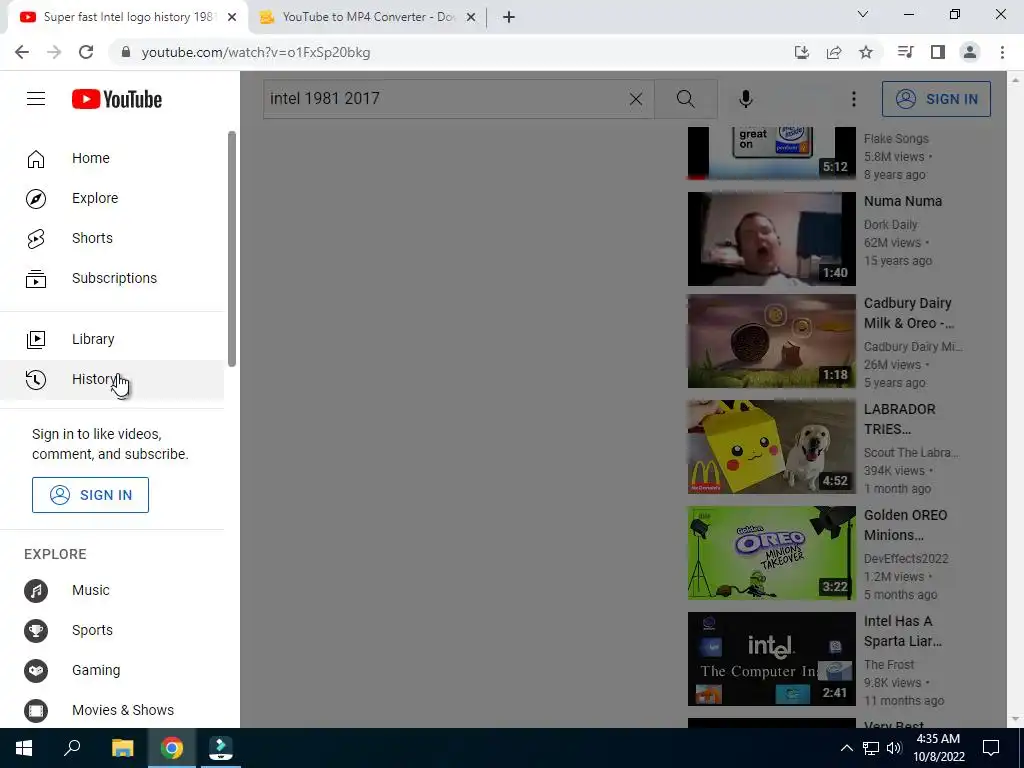1024x768 pixels.
Task: Open Gaming under Explore
Action: 112,670
